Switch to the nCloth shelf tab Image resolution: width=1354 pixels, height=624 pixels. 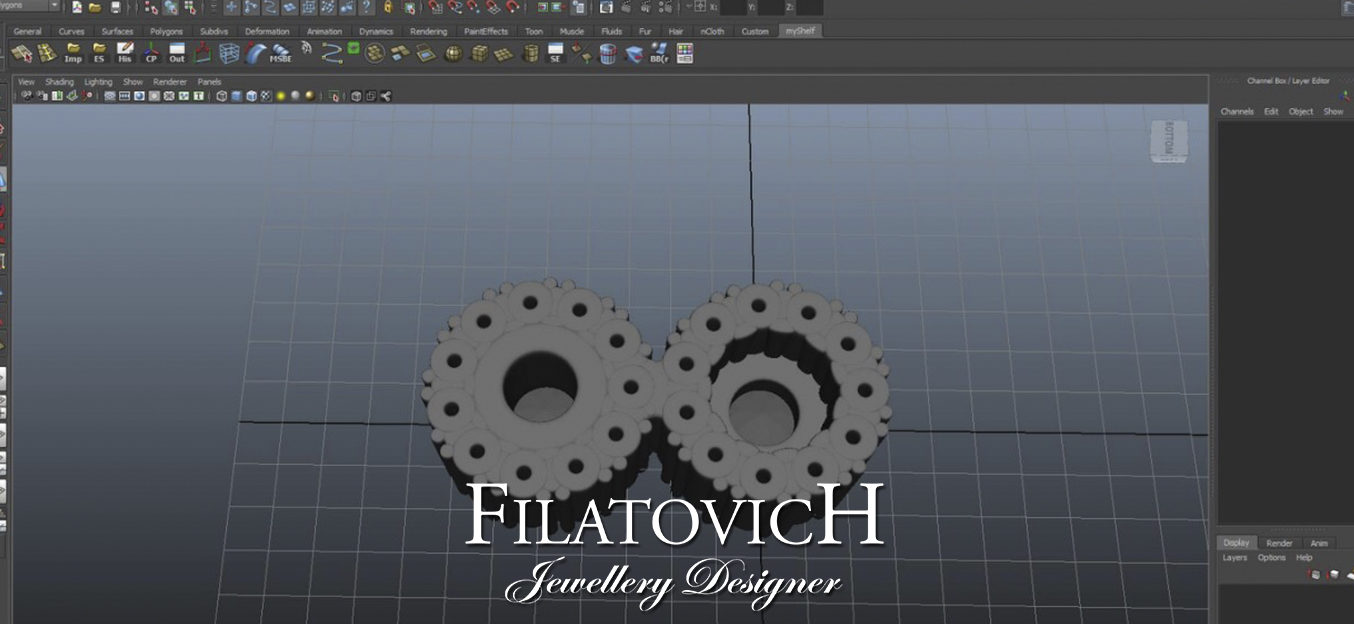pyautogui.click(x=712, y=31)
